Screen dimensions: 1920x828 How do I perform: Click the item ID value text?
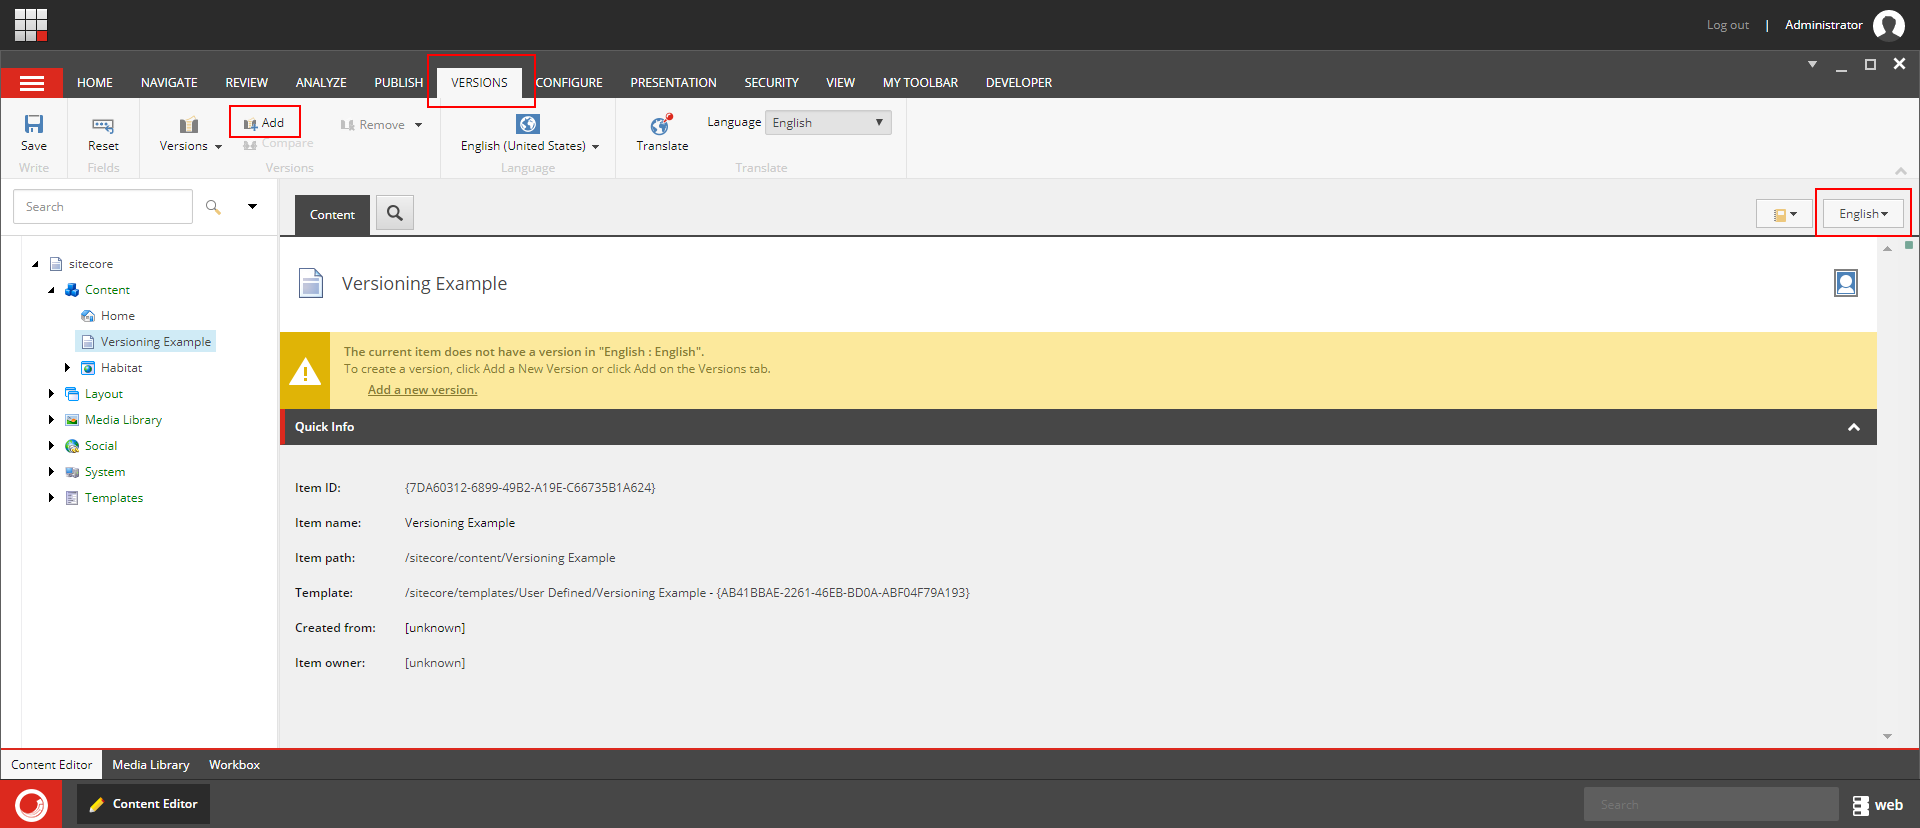(530, 488)
